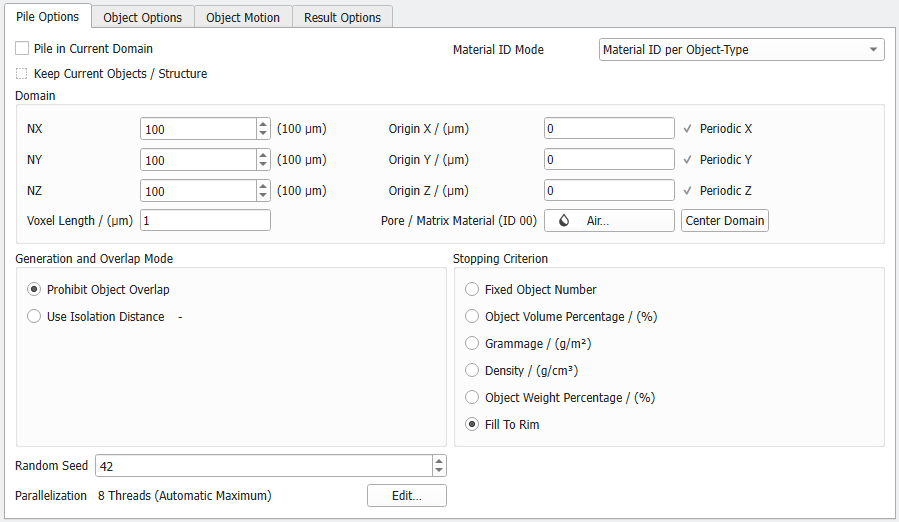Decrease NZ with the down arrow
The height and width of the screenshot is (522, 899).
pos(263,196)
